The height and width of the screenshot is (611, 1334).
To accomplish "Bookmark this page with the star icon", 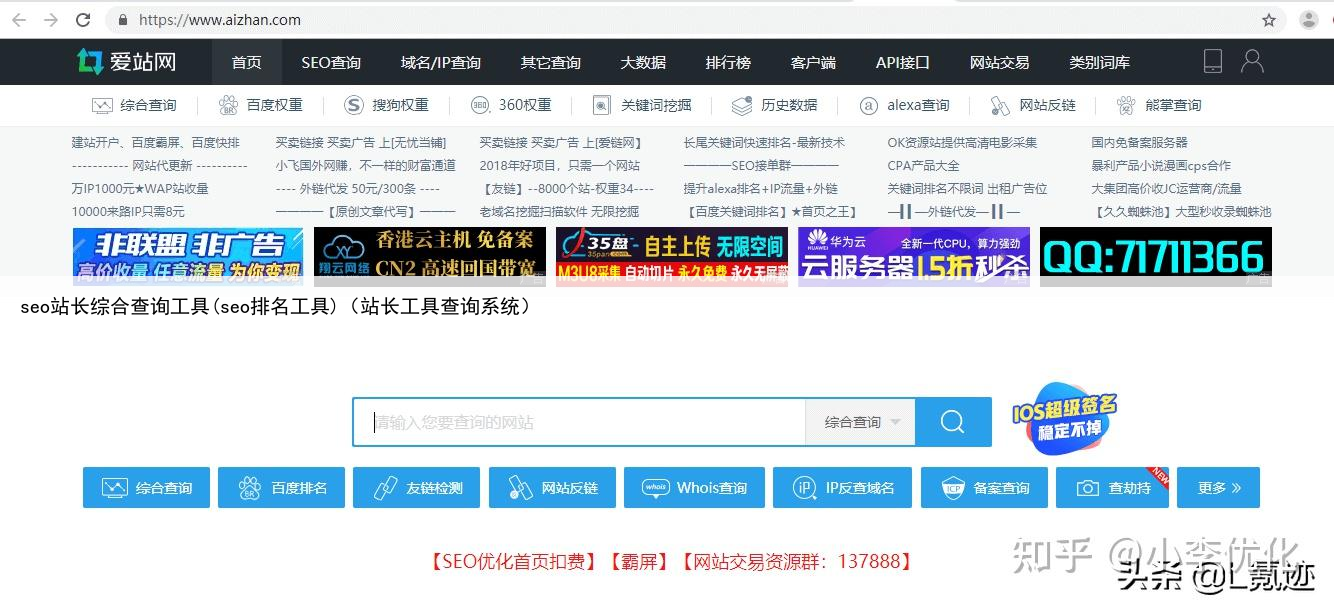I will pyautogui.click(x=1269, y=20).
